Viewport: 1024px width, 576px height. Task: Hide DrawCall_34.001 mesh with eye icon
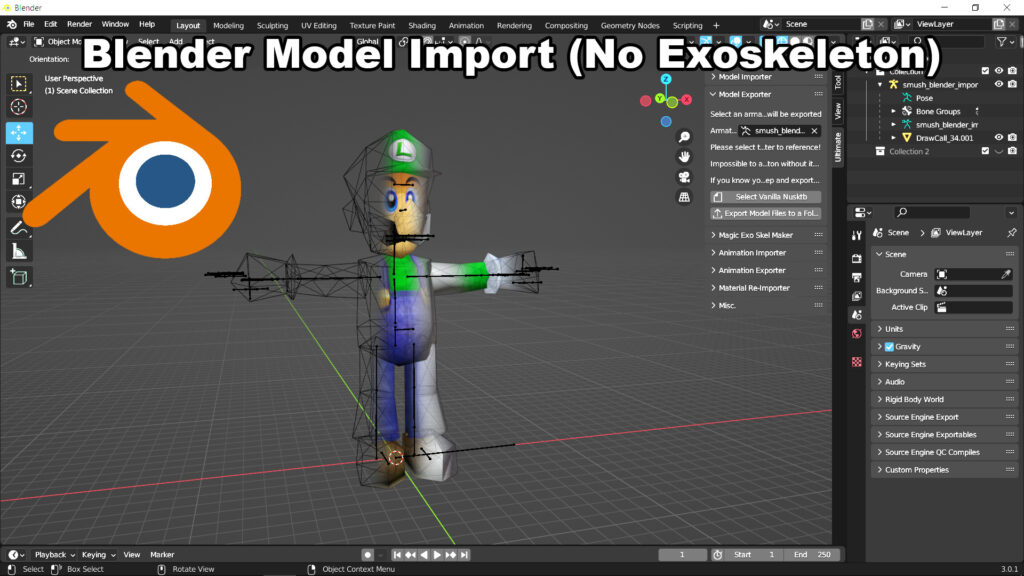point(999,138)
